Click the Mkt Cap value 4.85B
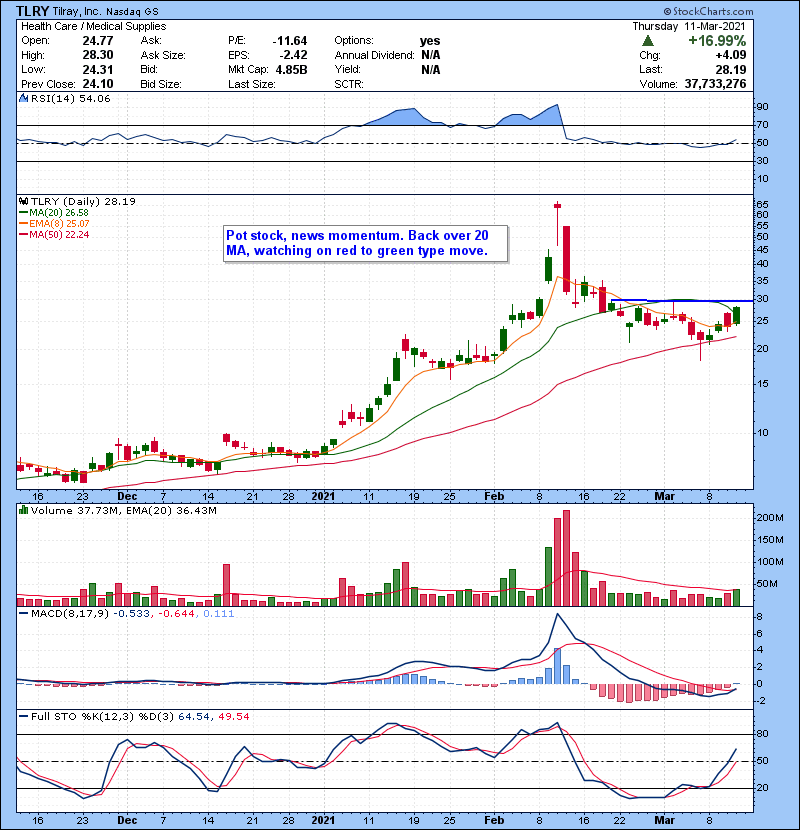Screen dimensions: 800x830 pos(291,69)
